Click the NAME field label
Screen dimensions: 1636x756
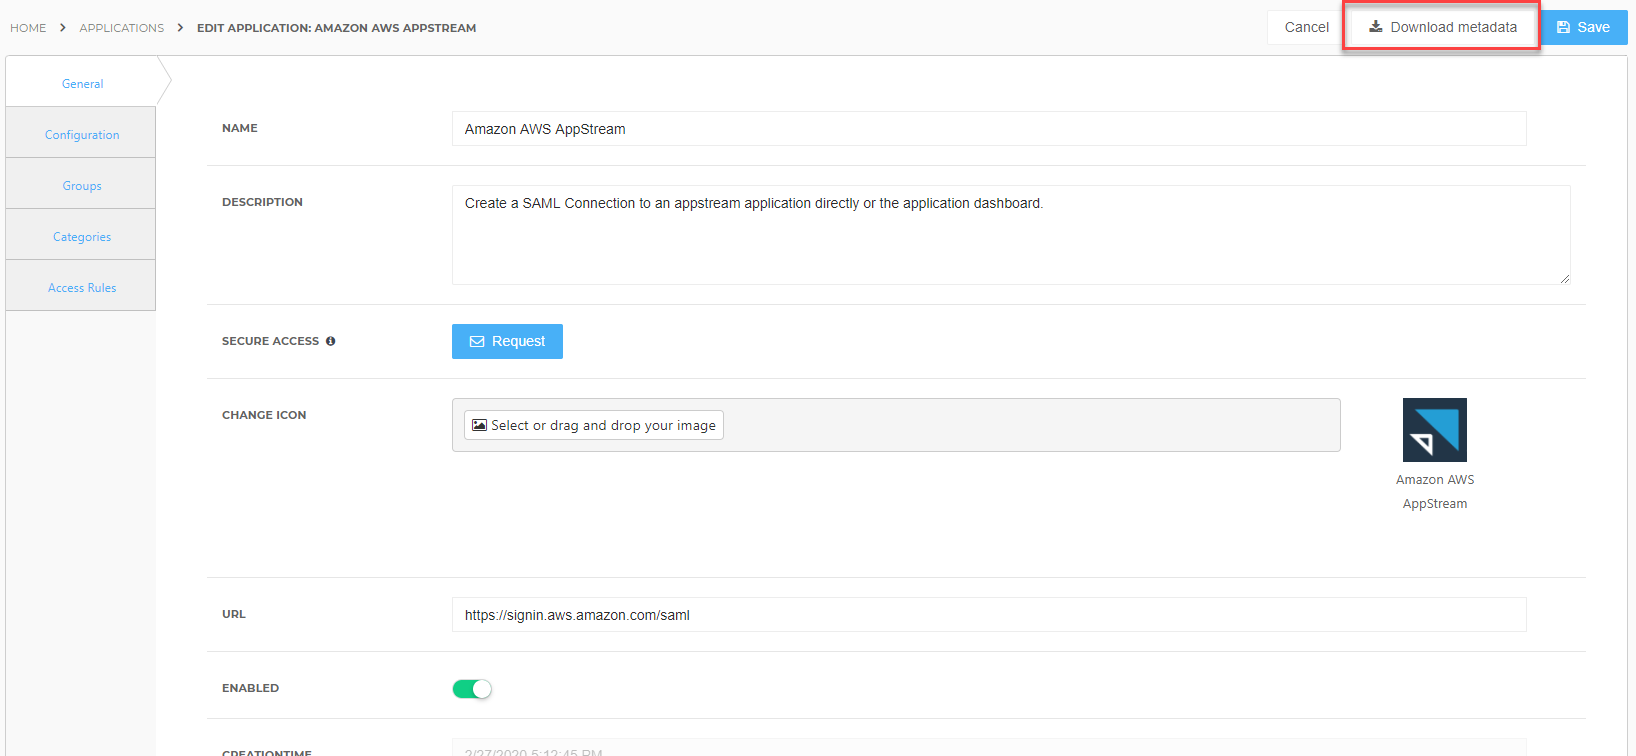point(240,128)
